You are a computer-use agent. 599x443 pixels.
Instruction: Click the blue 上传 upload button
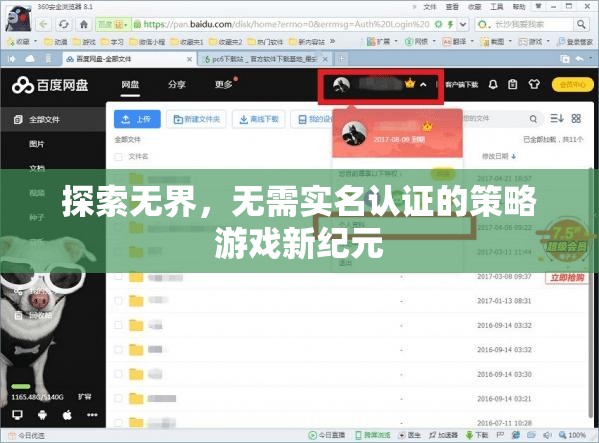tap(137, 119)
